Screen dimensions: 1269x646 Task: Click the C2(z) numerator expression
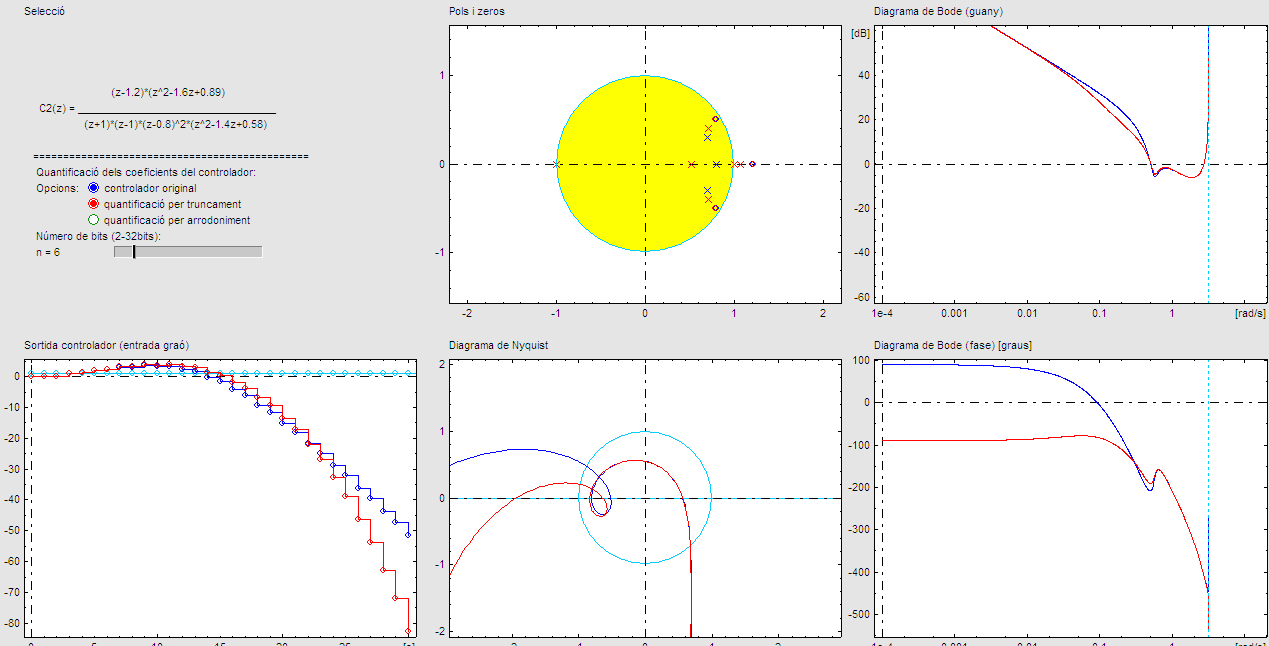pyautogui.click(x=168, y=92)
